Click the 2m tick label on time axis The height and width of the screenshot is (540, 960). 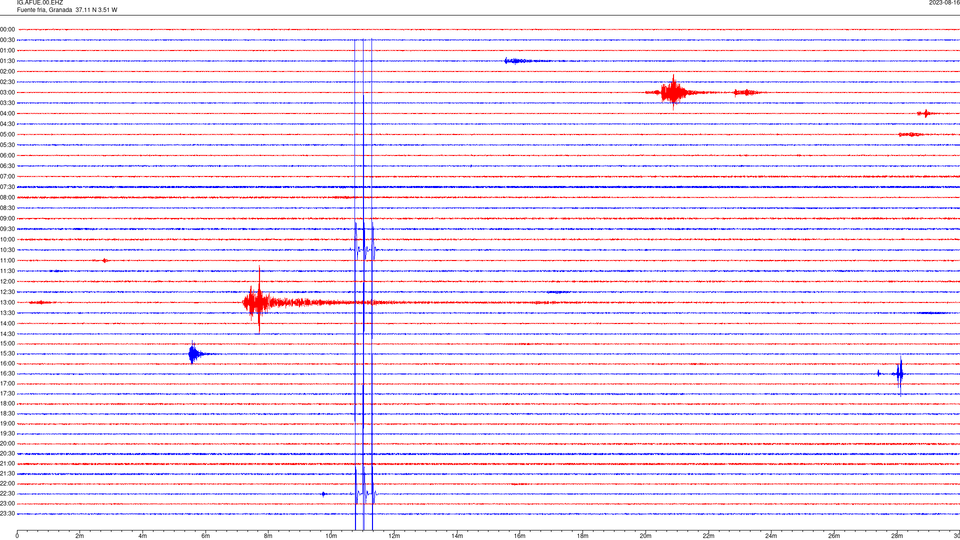coord(80,536)
